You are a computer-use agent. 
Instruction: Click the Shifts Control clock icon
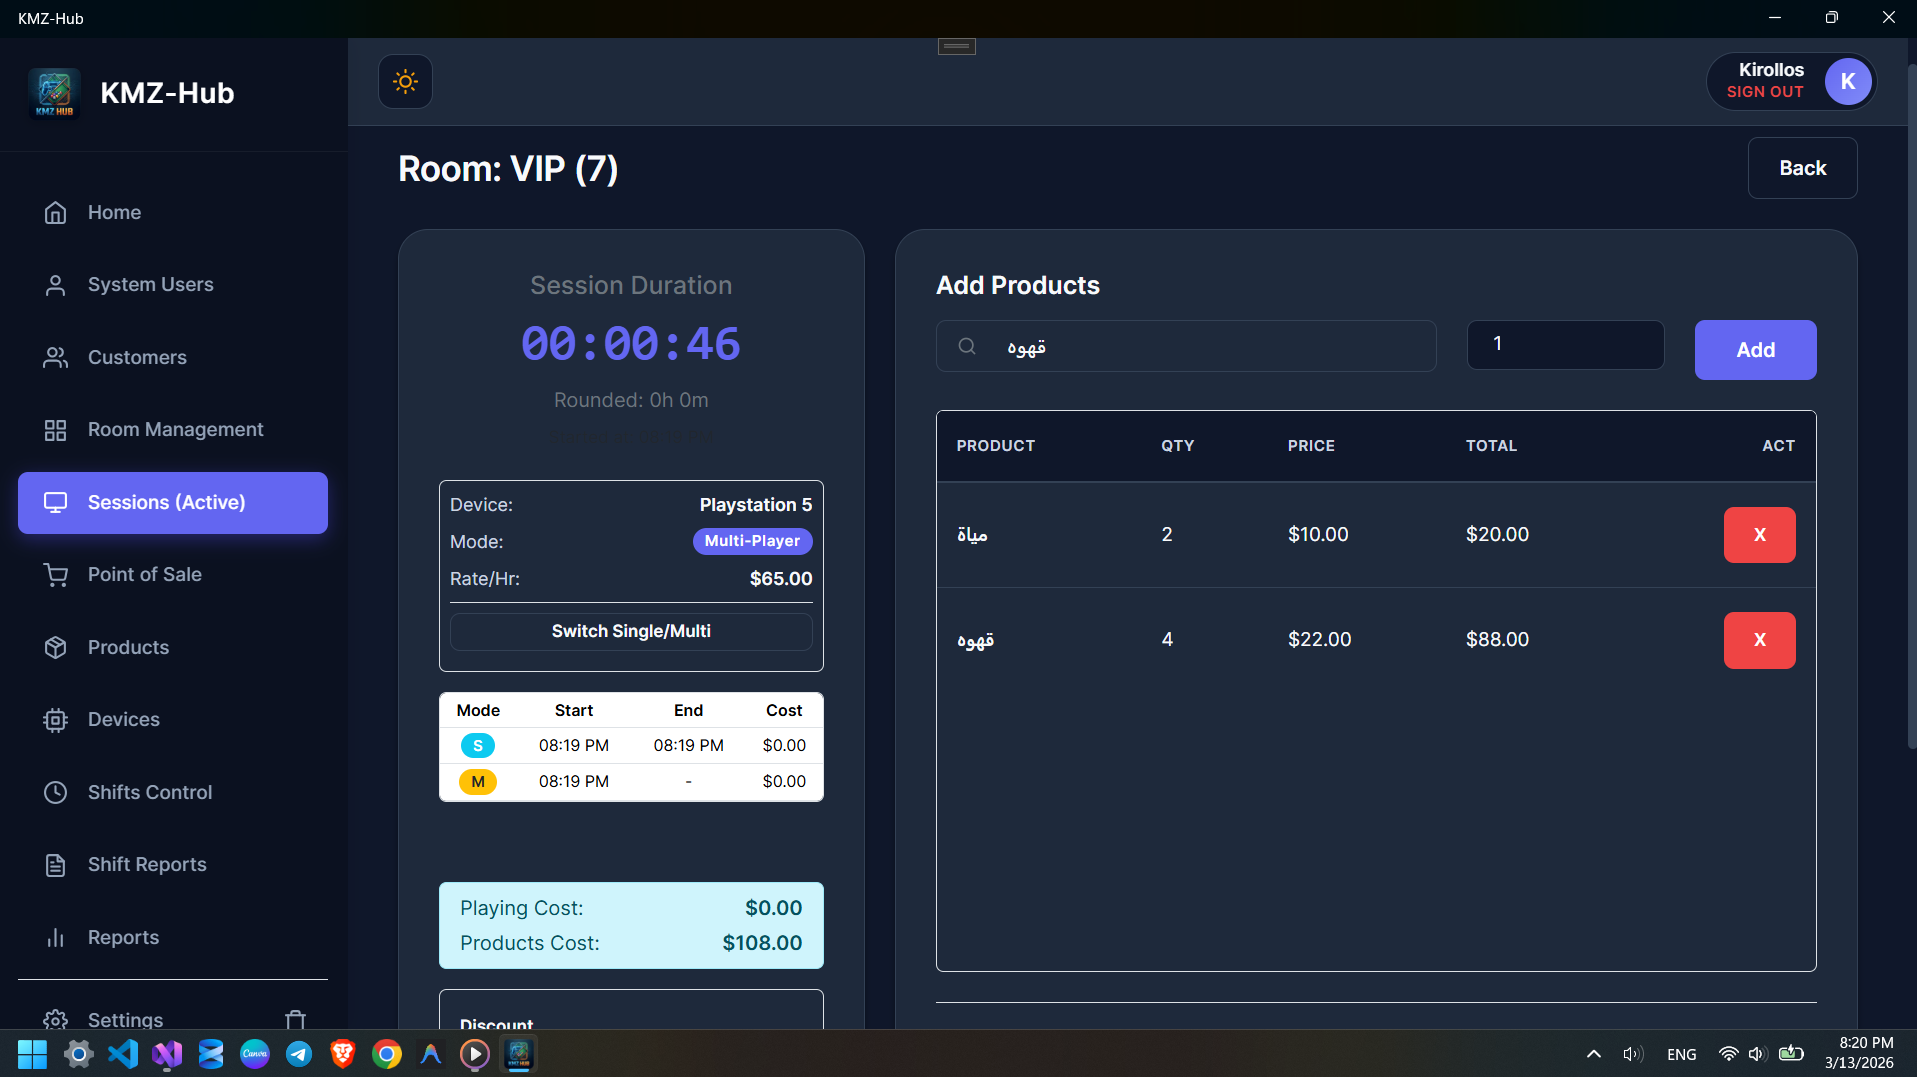pyautogui.click(x=55, y=793)
